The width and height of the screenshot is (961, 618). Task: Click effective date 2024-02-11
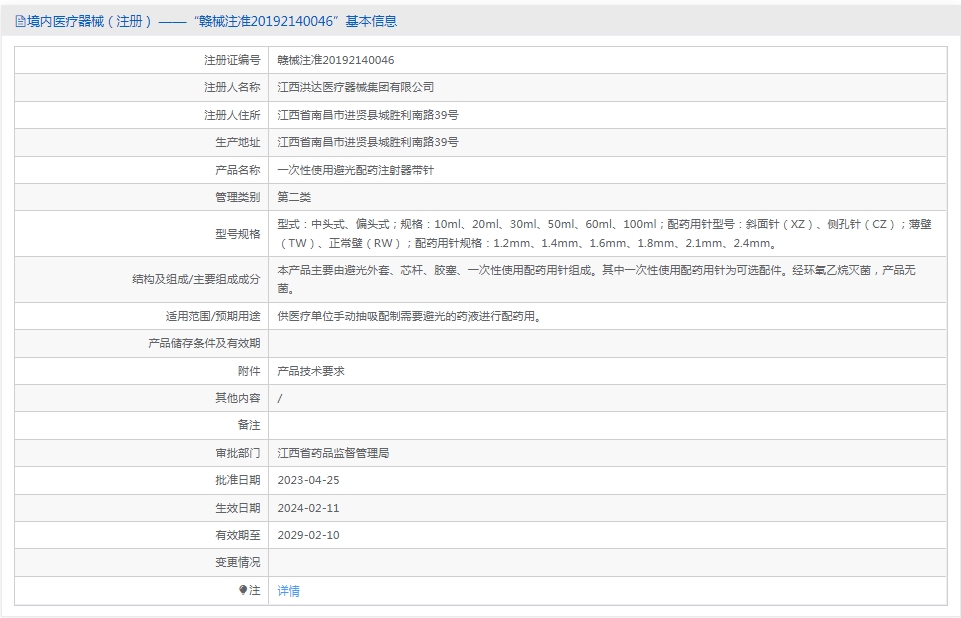308,508
